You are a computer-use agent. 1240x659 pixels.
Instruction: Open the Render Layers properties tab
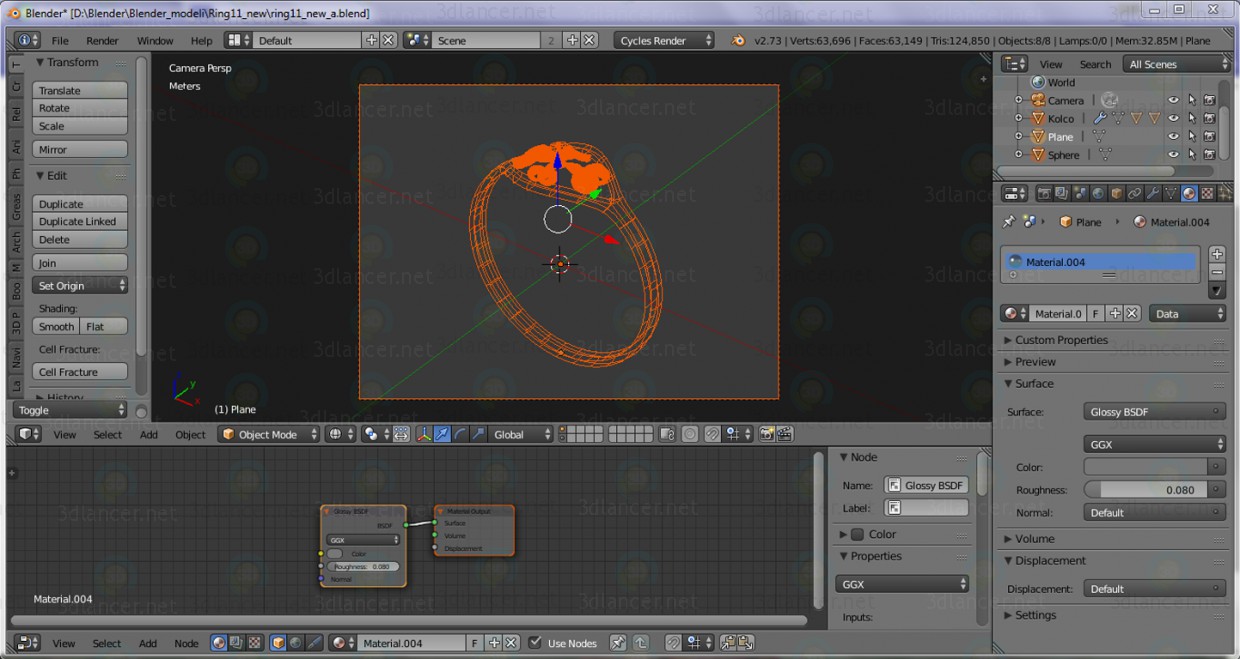coord(1061,193)
